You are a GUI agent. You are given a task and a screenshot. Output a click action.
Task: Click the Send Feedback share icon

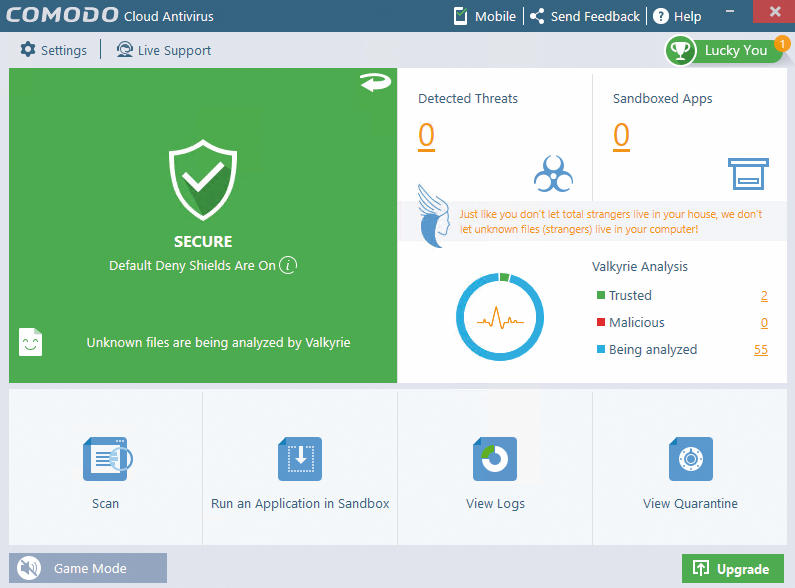[x=537, y=16]
